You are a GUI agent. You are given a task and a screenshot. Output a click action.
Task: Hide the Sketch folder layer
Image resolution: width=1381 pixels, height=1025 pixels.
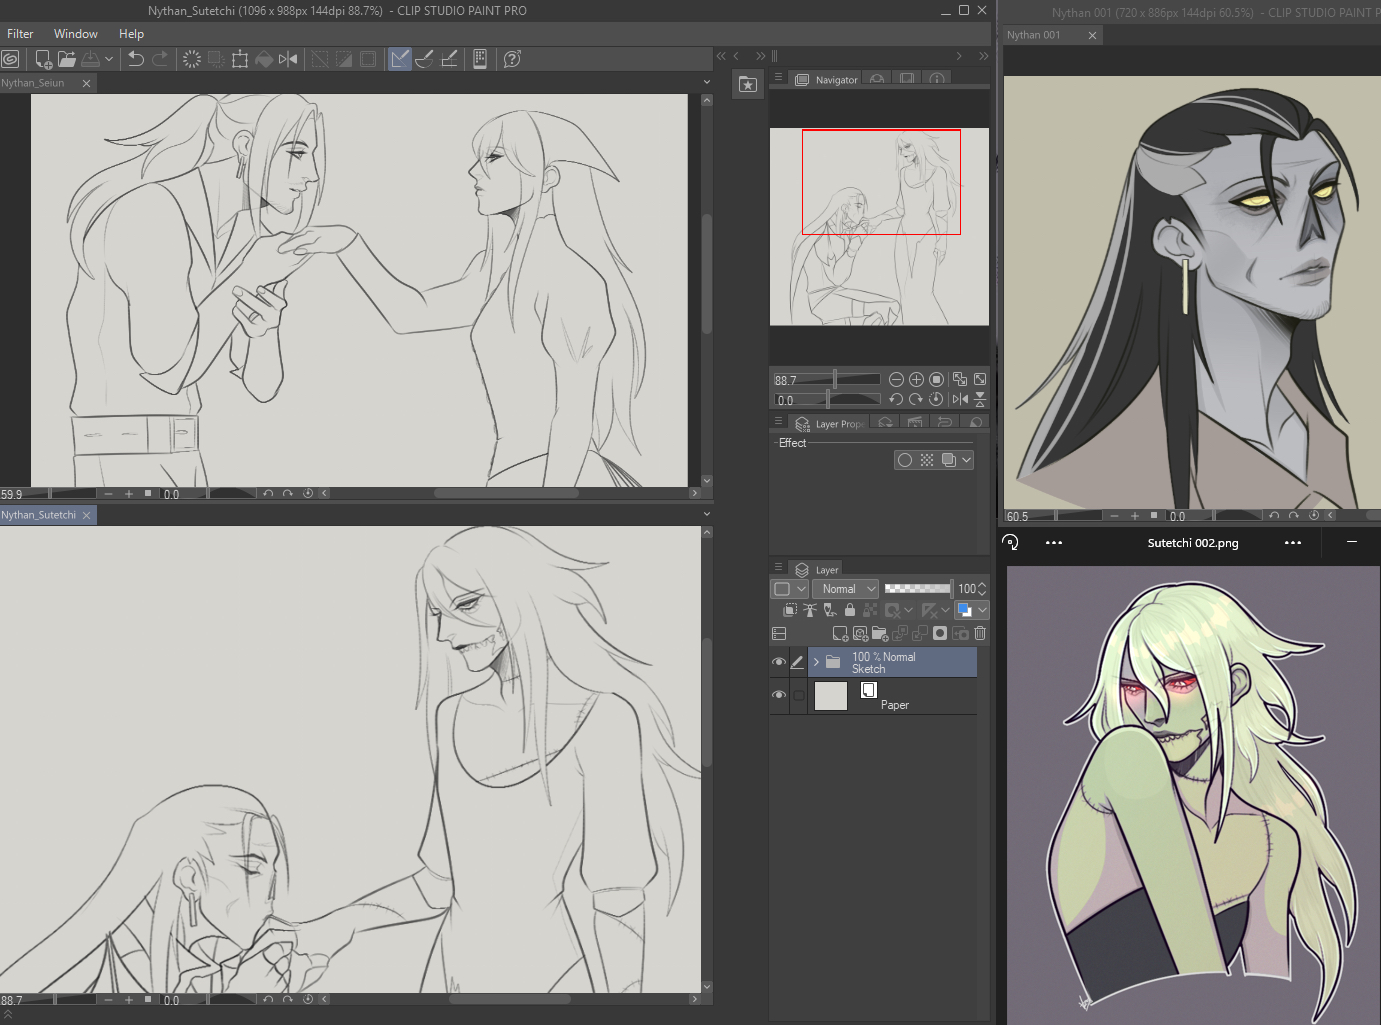[x=779, y=662]
